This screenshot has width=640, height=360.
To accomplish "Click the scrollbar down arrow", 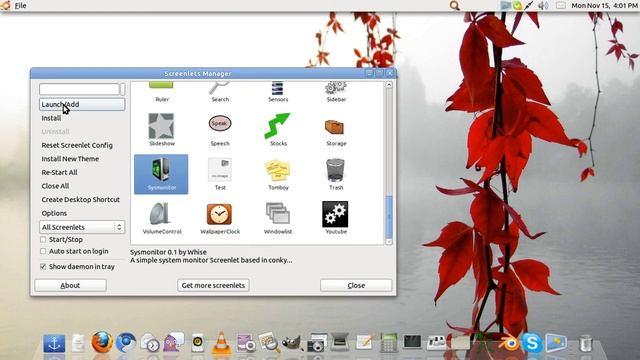I will [389, 242].
